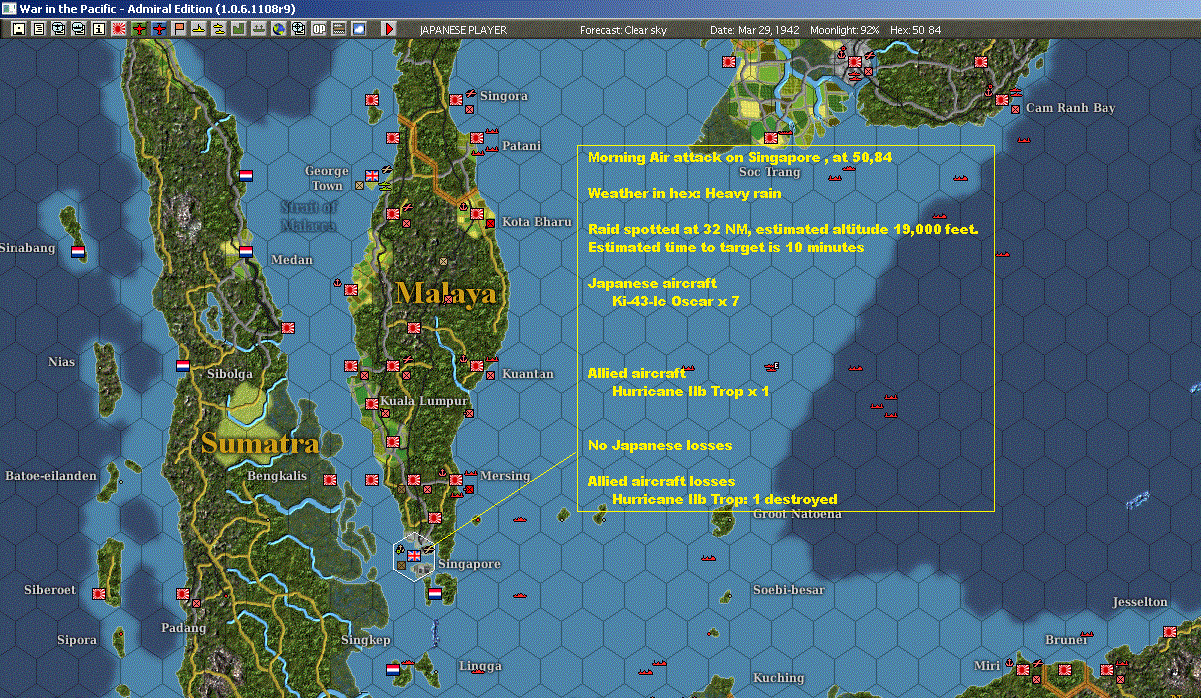
Task: Click the road and rail toolbar icon
Action: pos(338,29)
